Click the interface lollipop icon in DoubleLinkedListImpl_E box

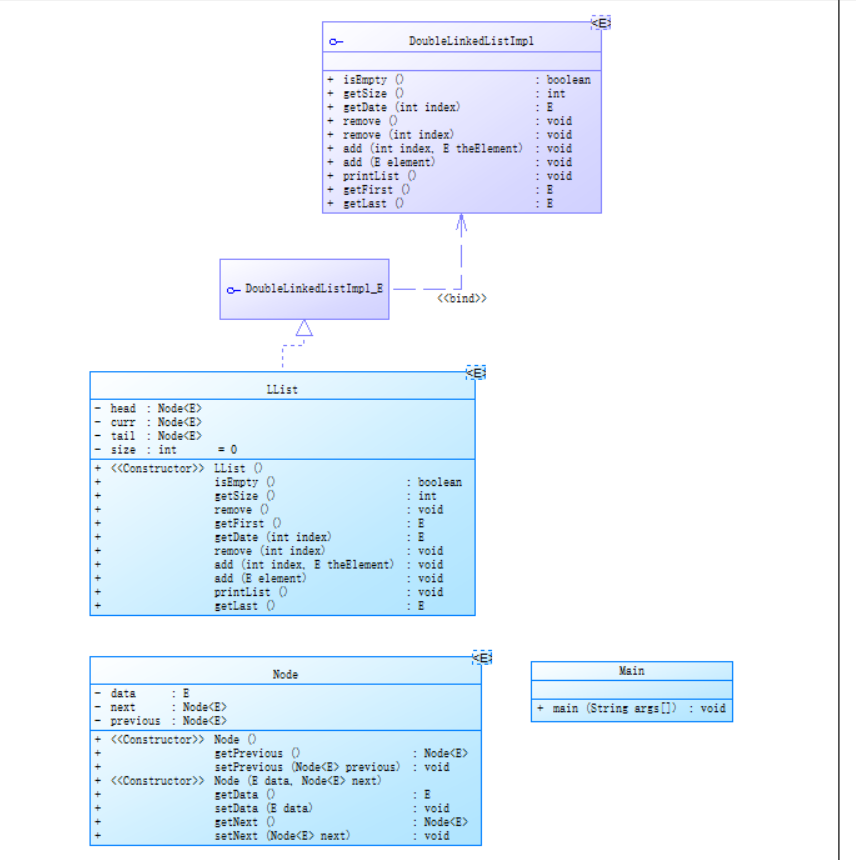pyautogui.click(x=233, y=290)
